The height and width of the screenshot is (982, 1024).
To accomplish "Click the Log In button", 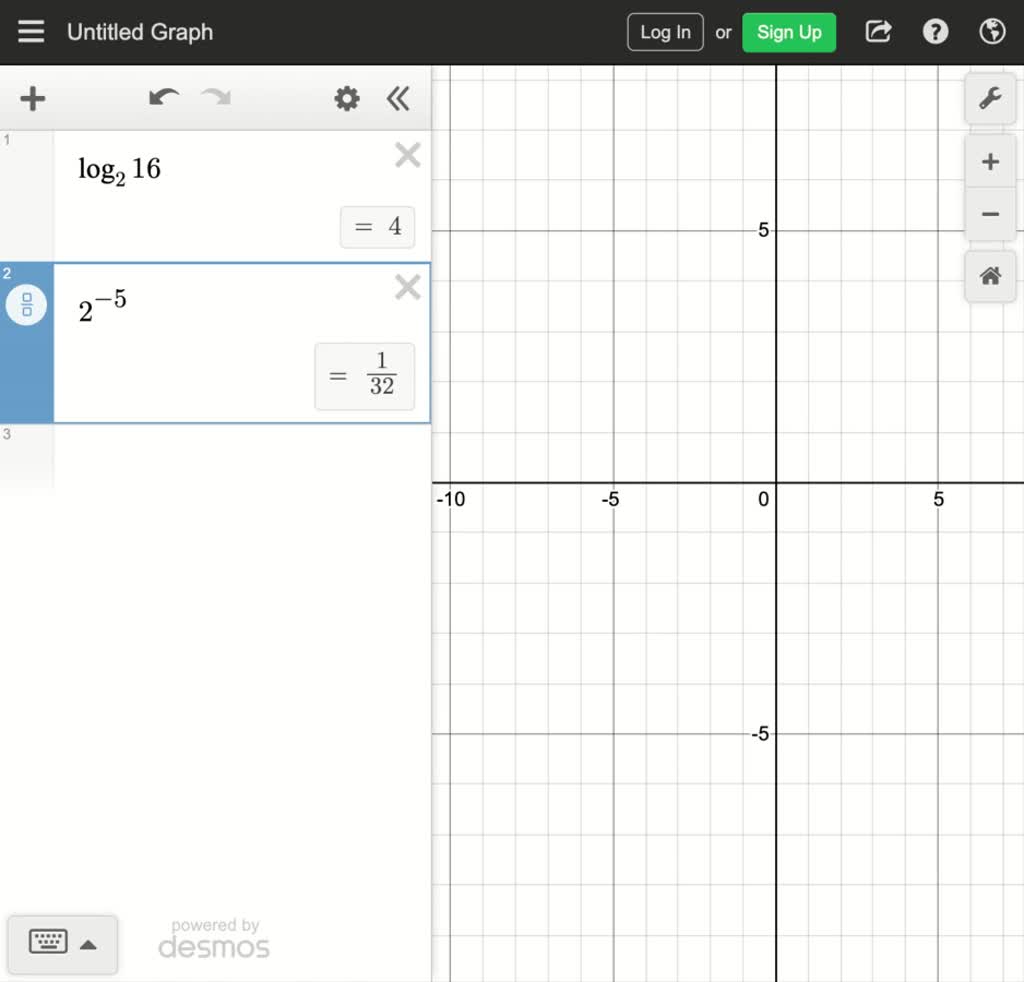I will [x=665, y=32].
